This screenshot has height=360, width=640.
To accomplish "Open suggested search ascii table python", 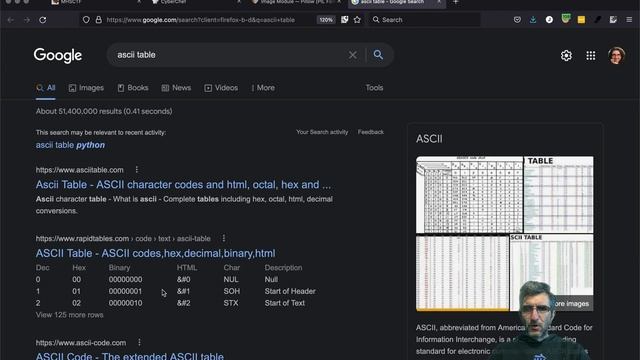I will pyautogui.click(x=70, y=145).
